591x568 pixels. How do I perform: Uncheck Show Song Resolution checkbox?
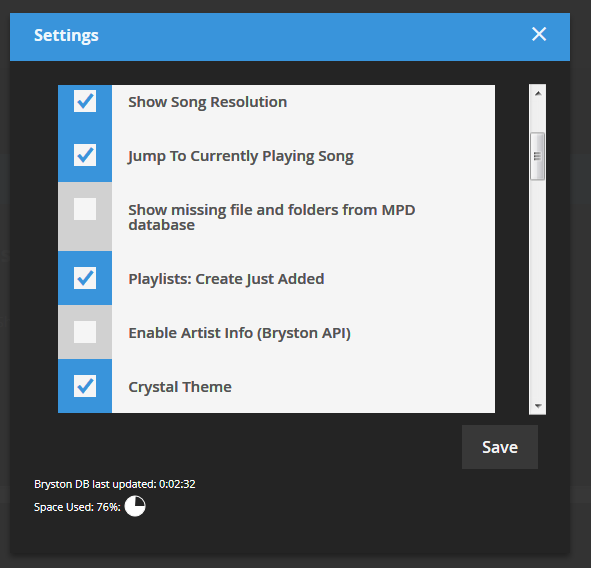click(85, 101)
